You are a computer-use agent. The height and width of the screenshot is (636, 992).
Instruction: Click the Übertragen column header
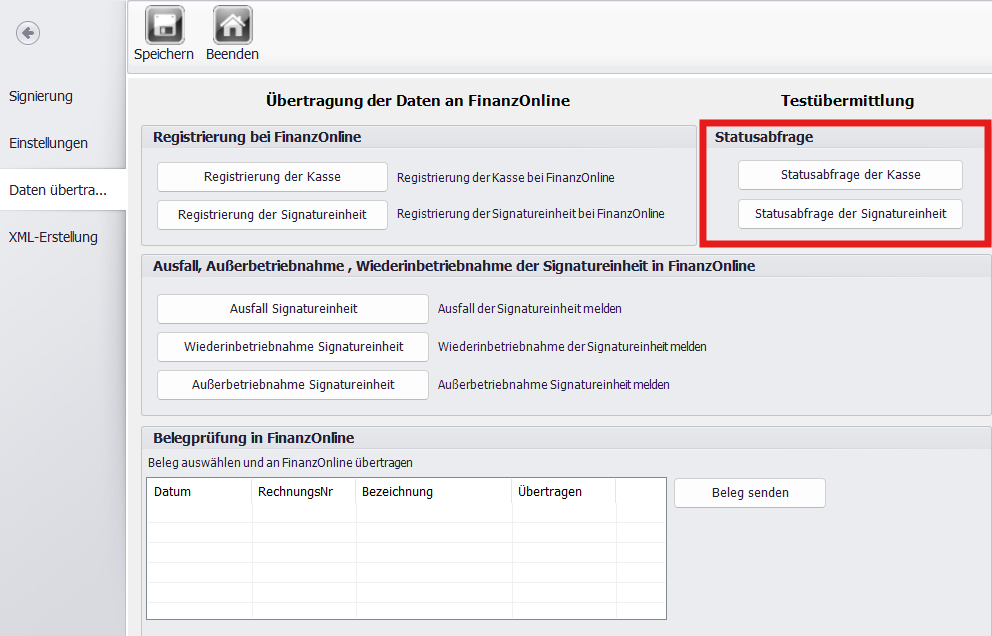coord(563,492)
